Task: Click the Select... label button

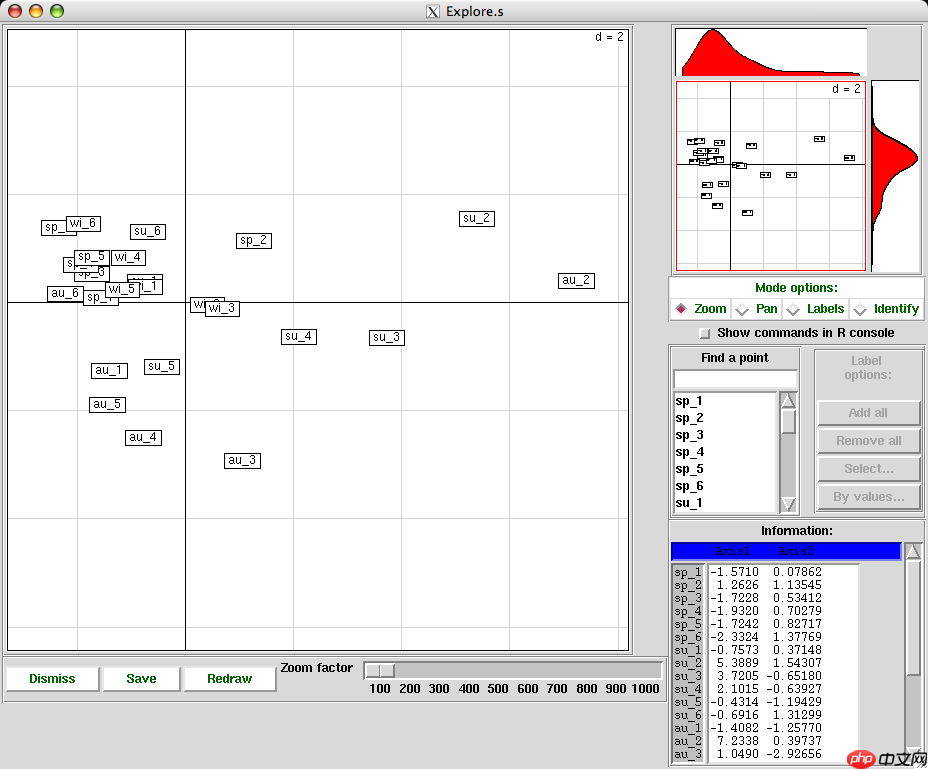Action: coord(868,468)
